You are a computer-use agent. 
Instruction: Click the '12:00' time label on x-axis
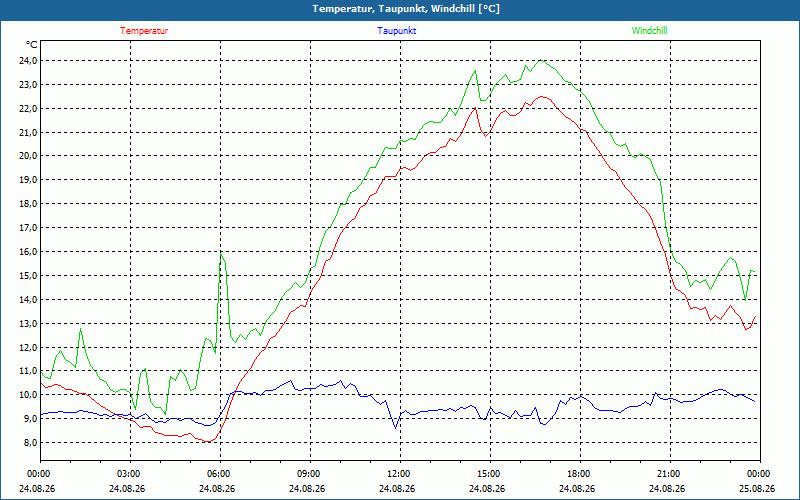click(x=399, y=474)
